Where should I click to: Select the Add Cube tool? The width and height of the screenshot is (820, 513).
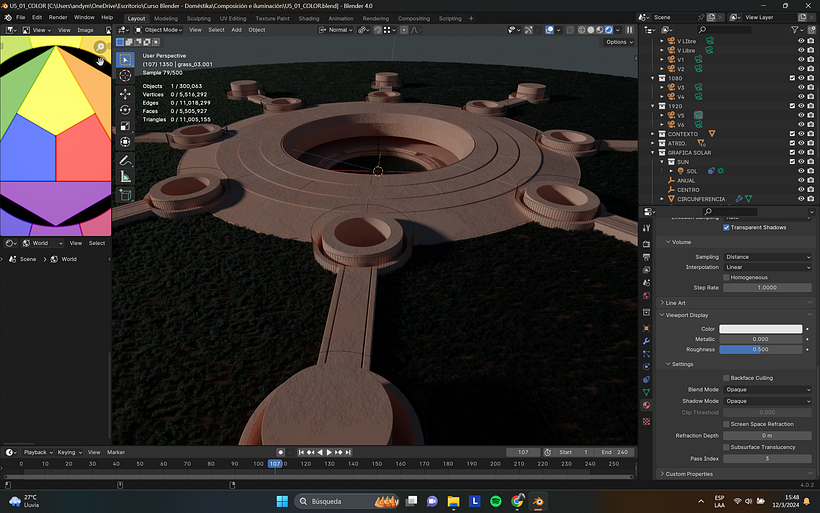[x=125, y=195]
